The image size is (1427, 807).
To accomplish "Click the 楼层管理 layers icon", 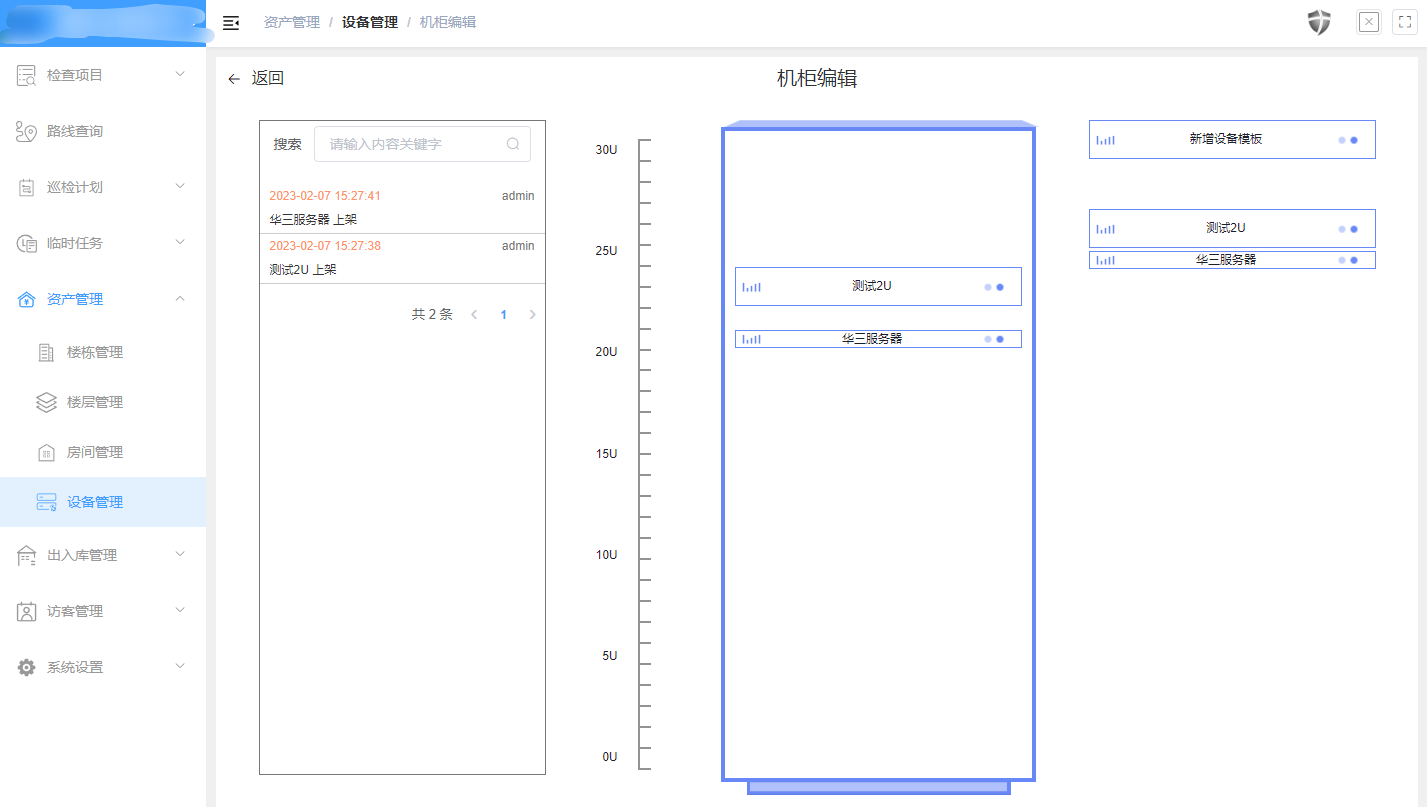I will tap(46, 402).
